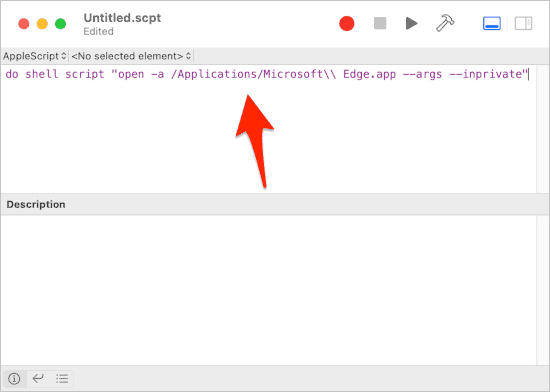Toggle the bottom accessory pane view
The height and width of the screenshot is (392, 550).
tap(492, 23)
